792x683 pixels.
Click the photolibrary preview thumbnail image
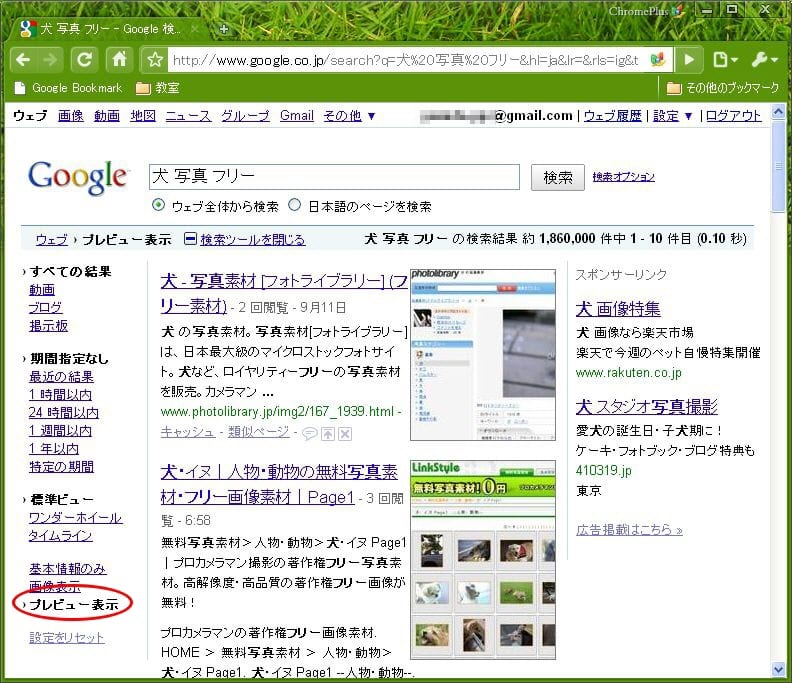pyautogui.click(x=483, y=354)
